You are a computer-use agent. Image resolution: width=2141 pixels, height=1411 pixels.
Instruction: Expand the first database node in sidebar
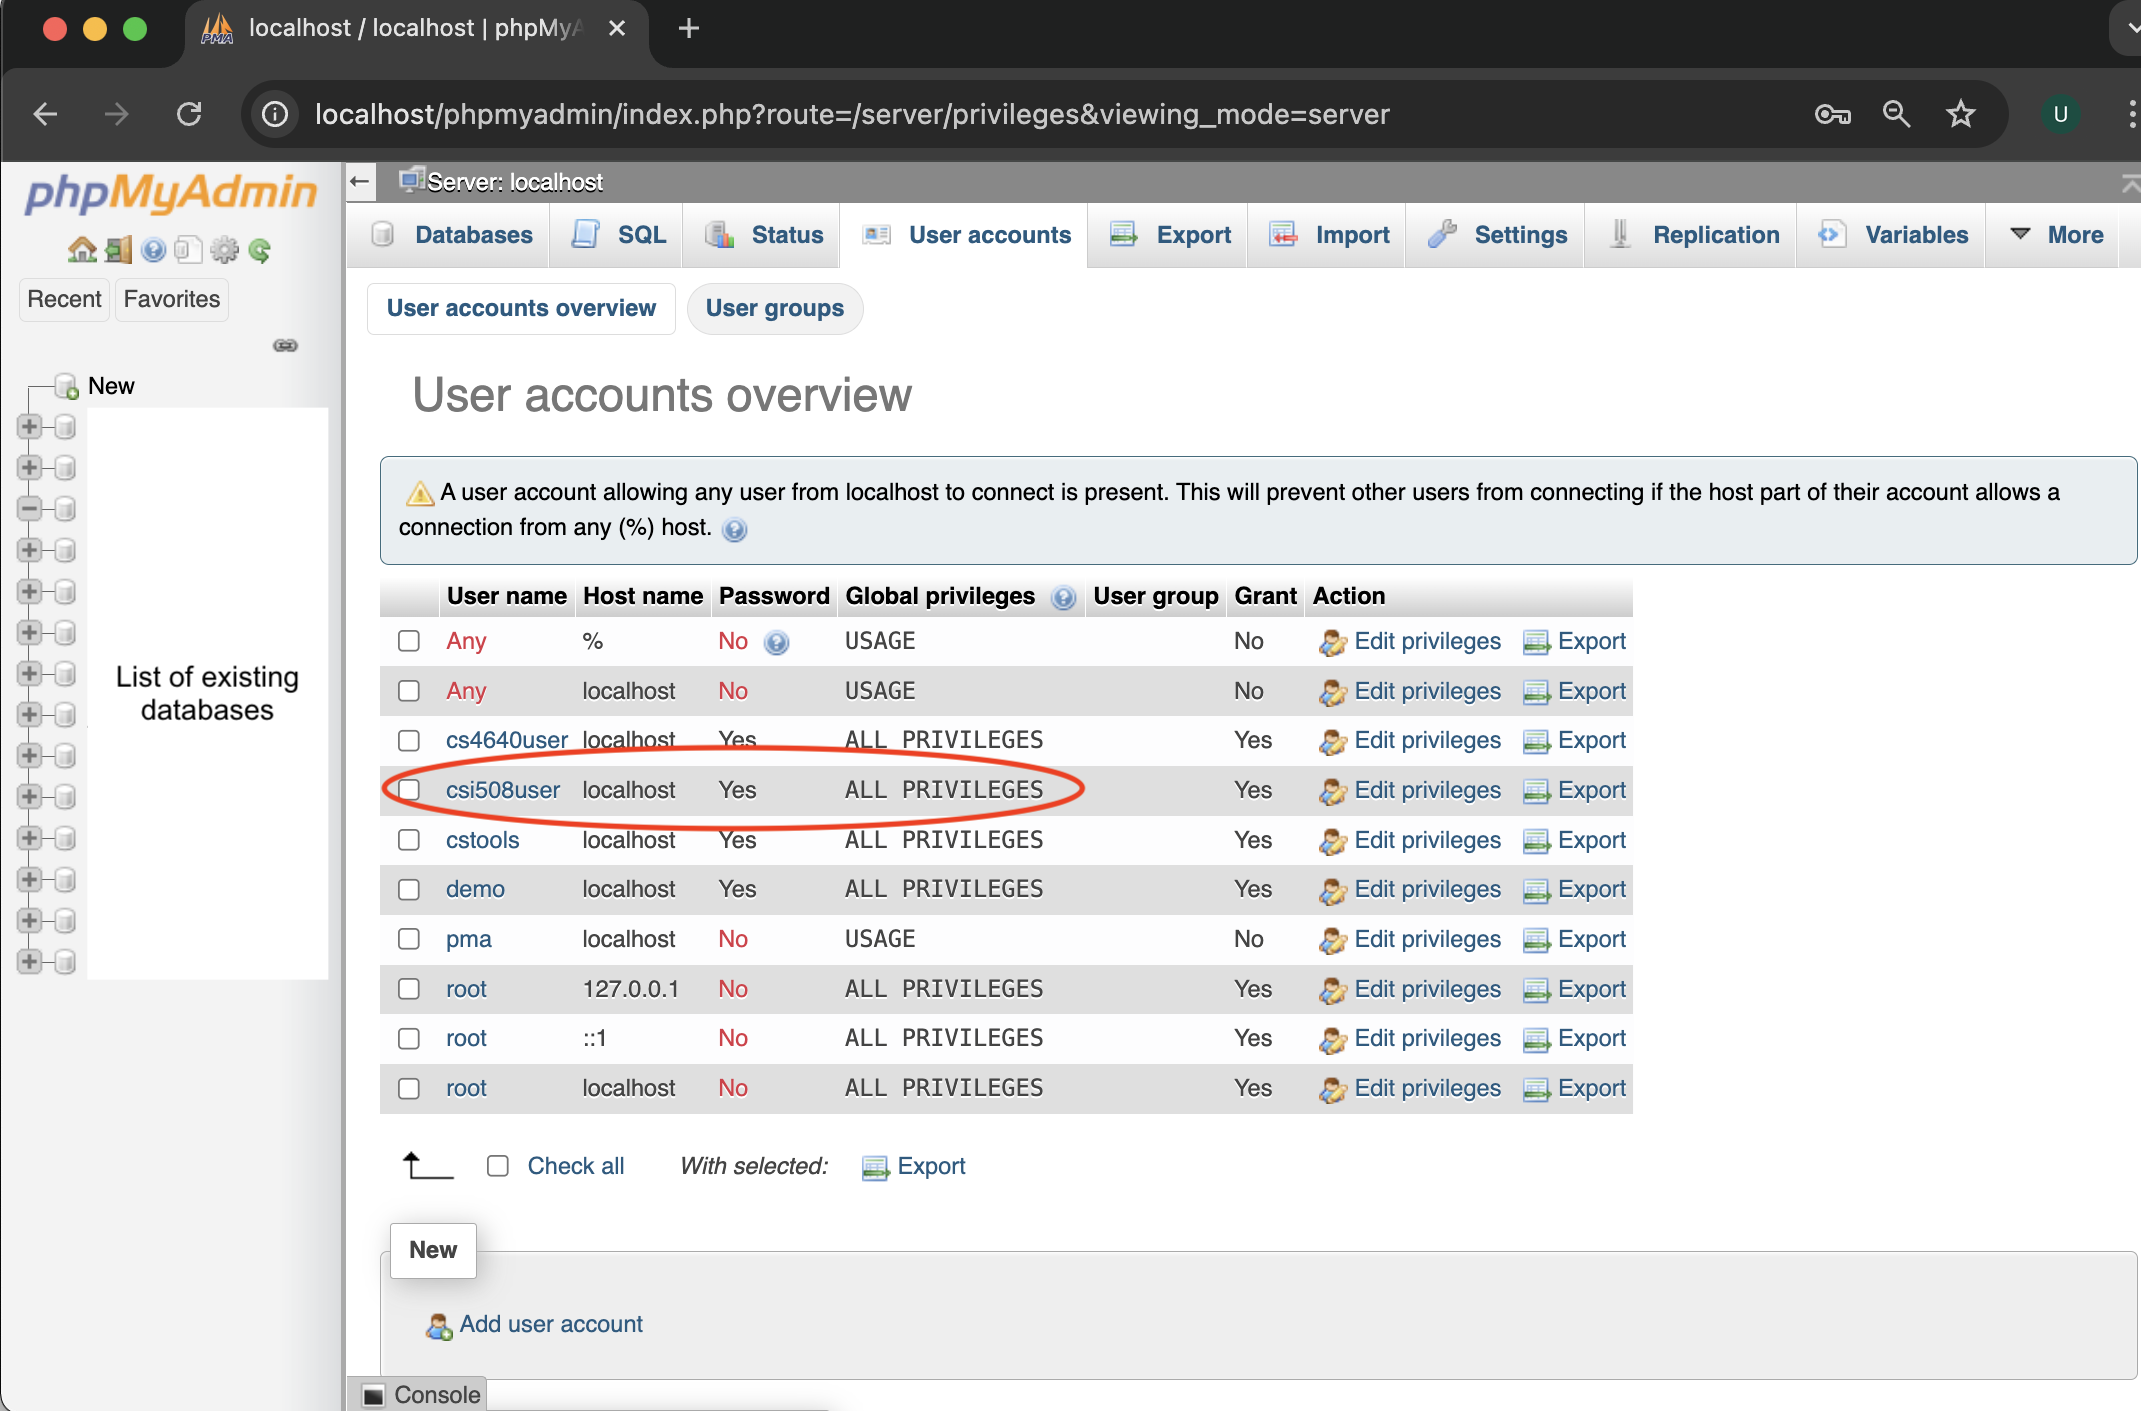pyautogui.click(x=29, y=425)
